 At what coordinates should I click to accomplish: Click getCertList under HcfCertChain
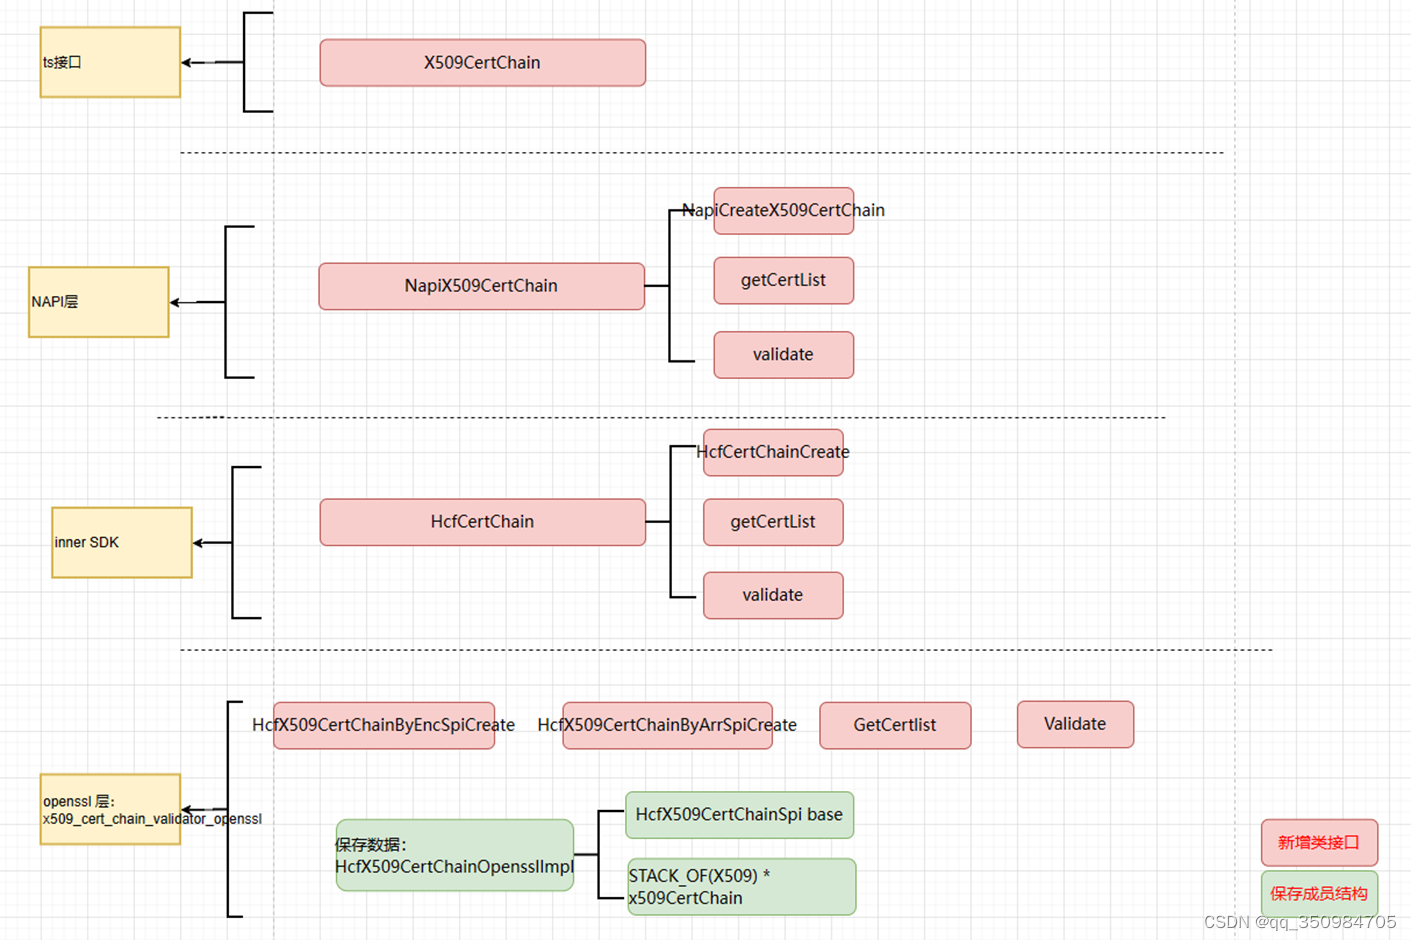pyautogui.click(x=773, y=522)
